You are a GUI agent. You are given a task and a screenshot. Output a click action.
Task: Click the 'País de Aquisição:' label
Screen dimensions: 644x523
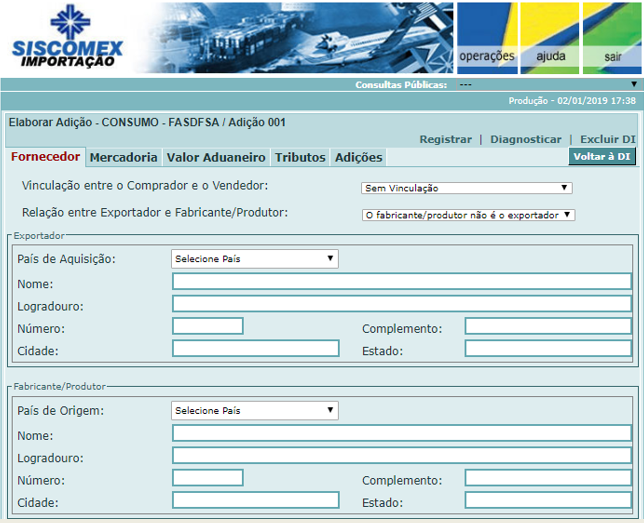point(66,259)
